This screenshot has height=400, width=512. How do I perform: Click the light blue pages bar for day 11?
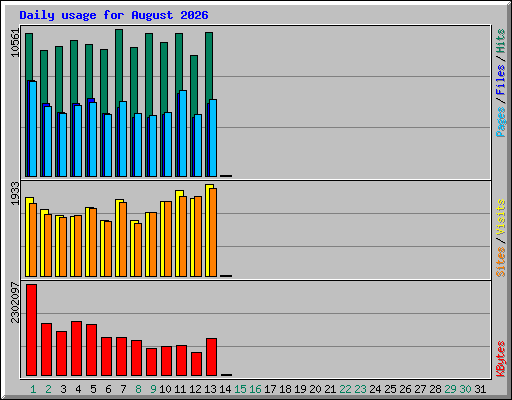click(183, 133)
